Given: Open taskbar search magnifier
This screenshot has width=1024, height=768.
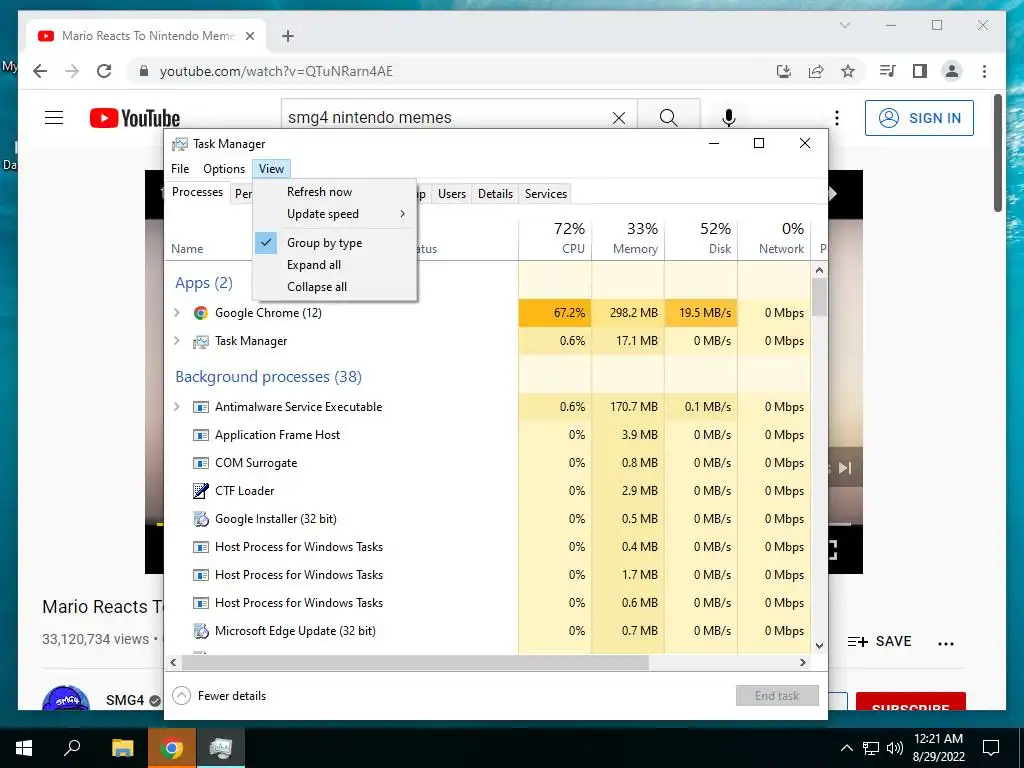Looking at the screenshot, I should (x=72, y=748).
